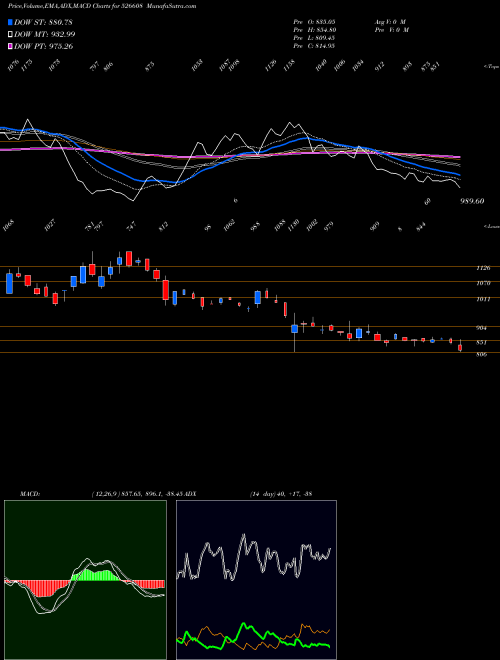Select the 'DOW MT: 932.99' legend label

click(x=45, y=34)
